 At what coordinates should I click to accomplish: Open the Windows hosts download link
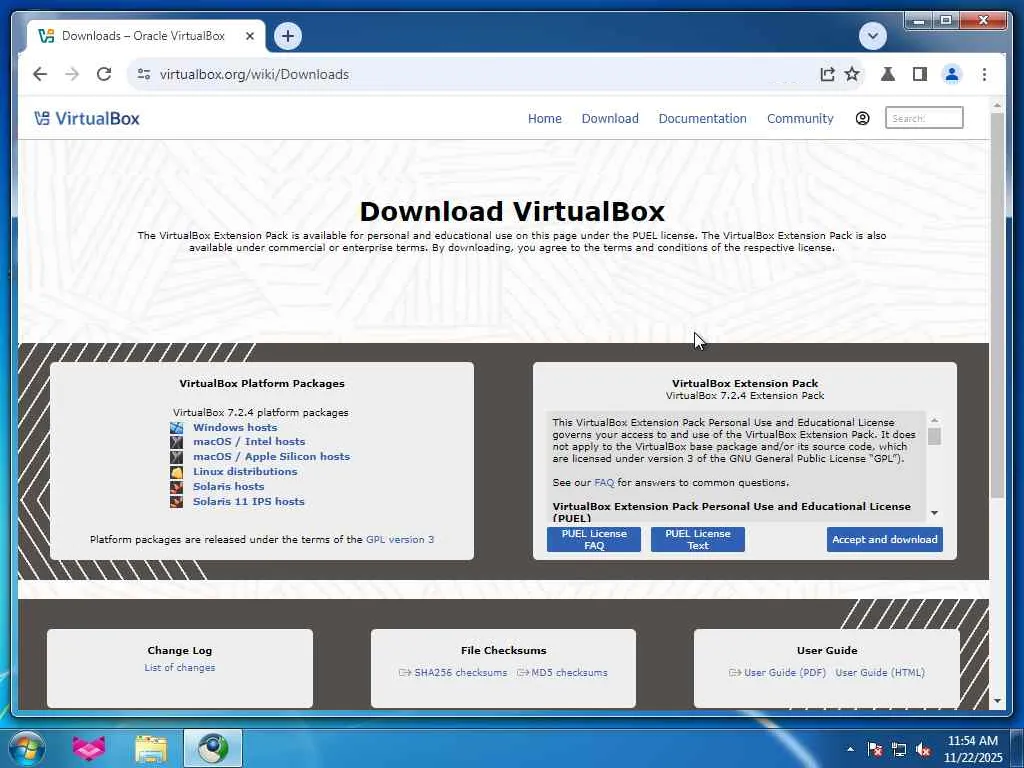tap(235, 427)
